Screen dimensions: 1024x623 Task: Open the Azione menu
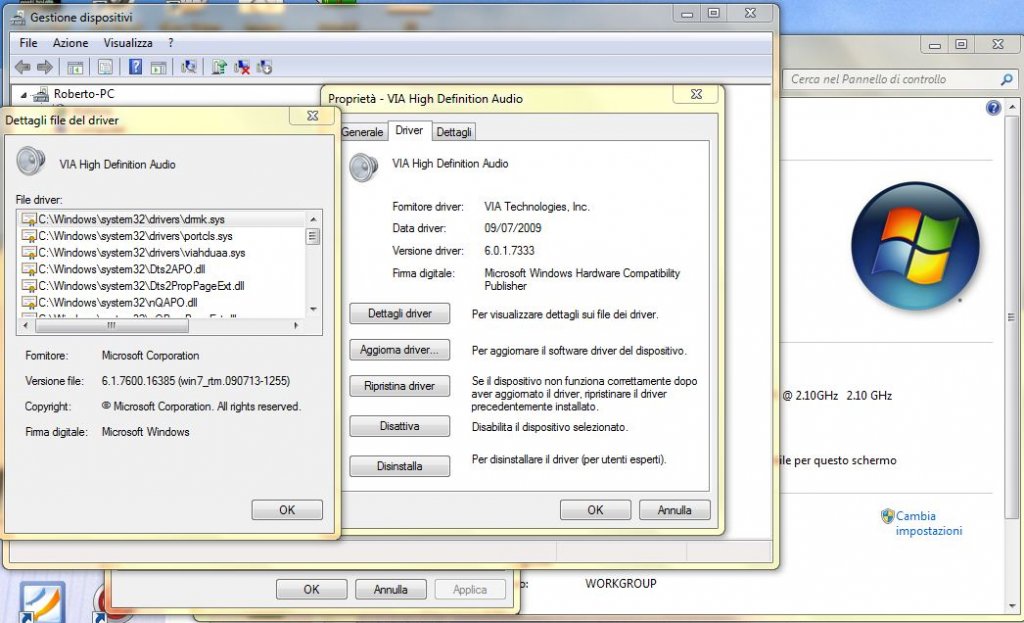[x=71, y=43]
